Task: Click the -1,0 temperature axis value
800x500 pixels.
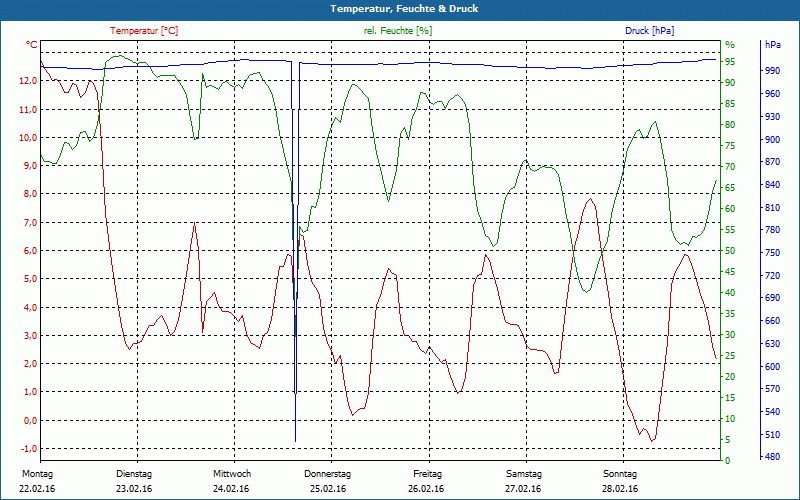Action: tap(28, 448)
